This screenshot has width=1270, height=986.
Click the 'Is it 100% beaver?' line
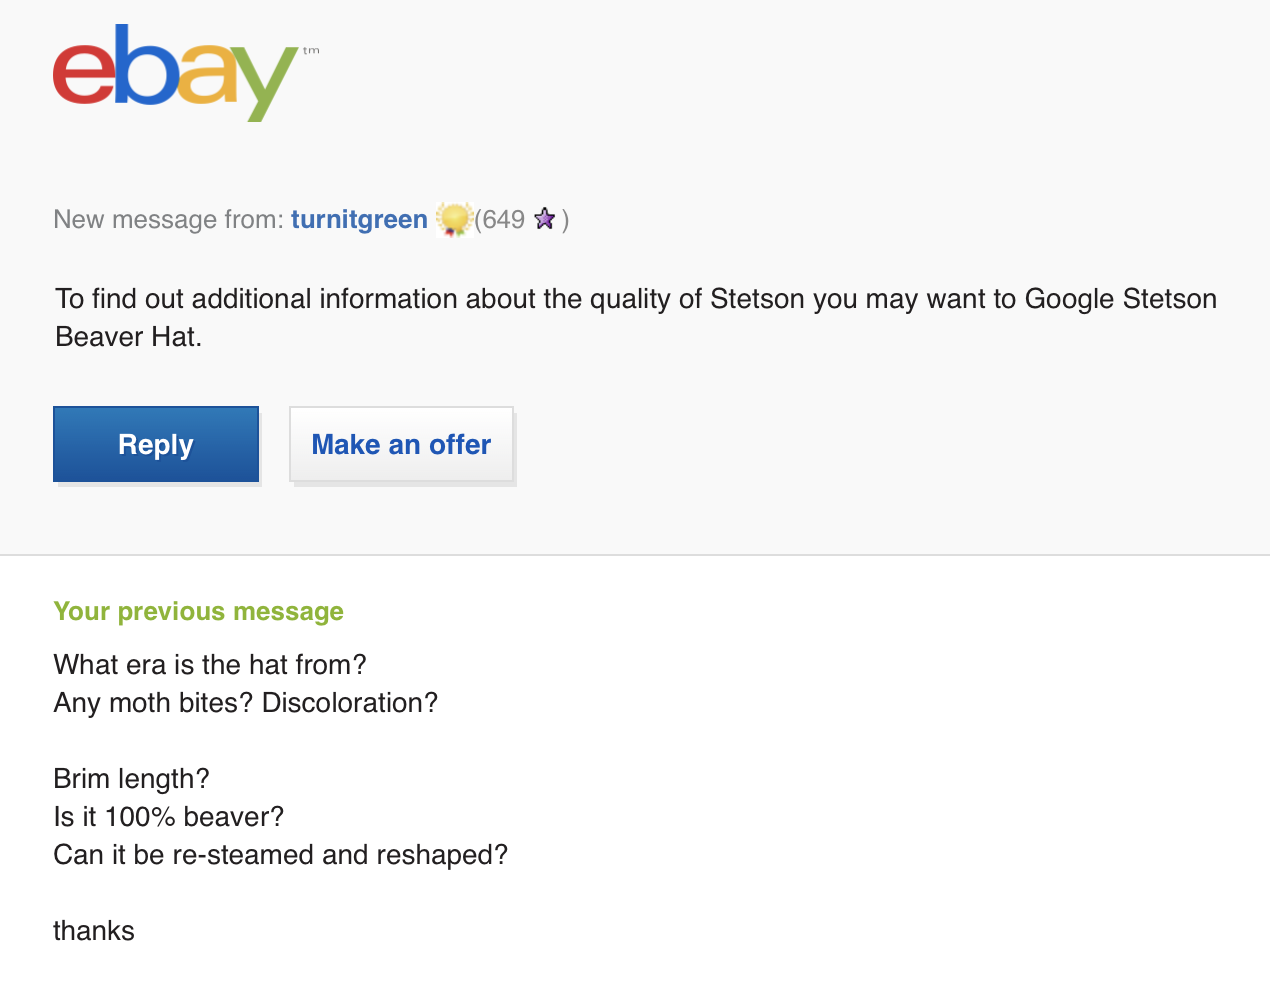pyautogui.click(x=169, y=817)
